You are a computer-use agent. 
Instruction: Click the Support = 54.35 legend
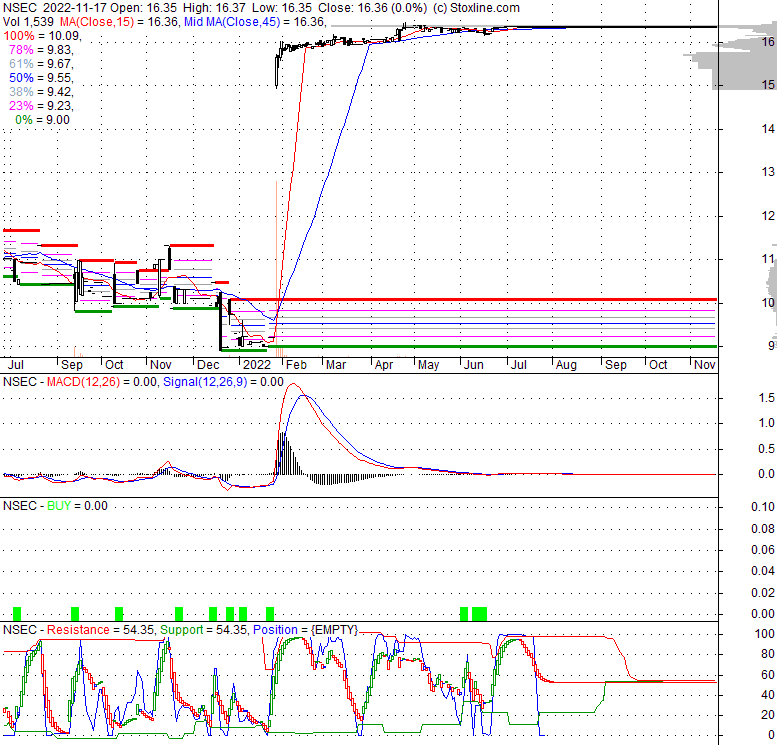[x=203, y=629]
